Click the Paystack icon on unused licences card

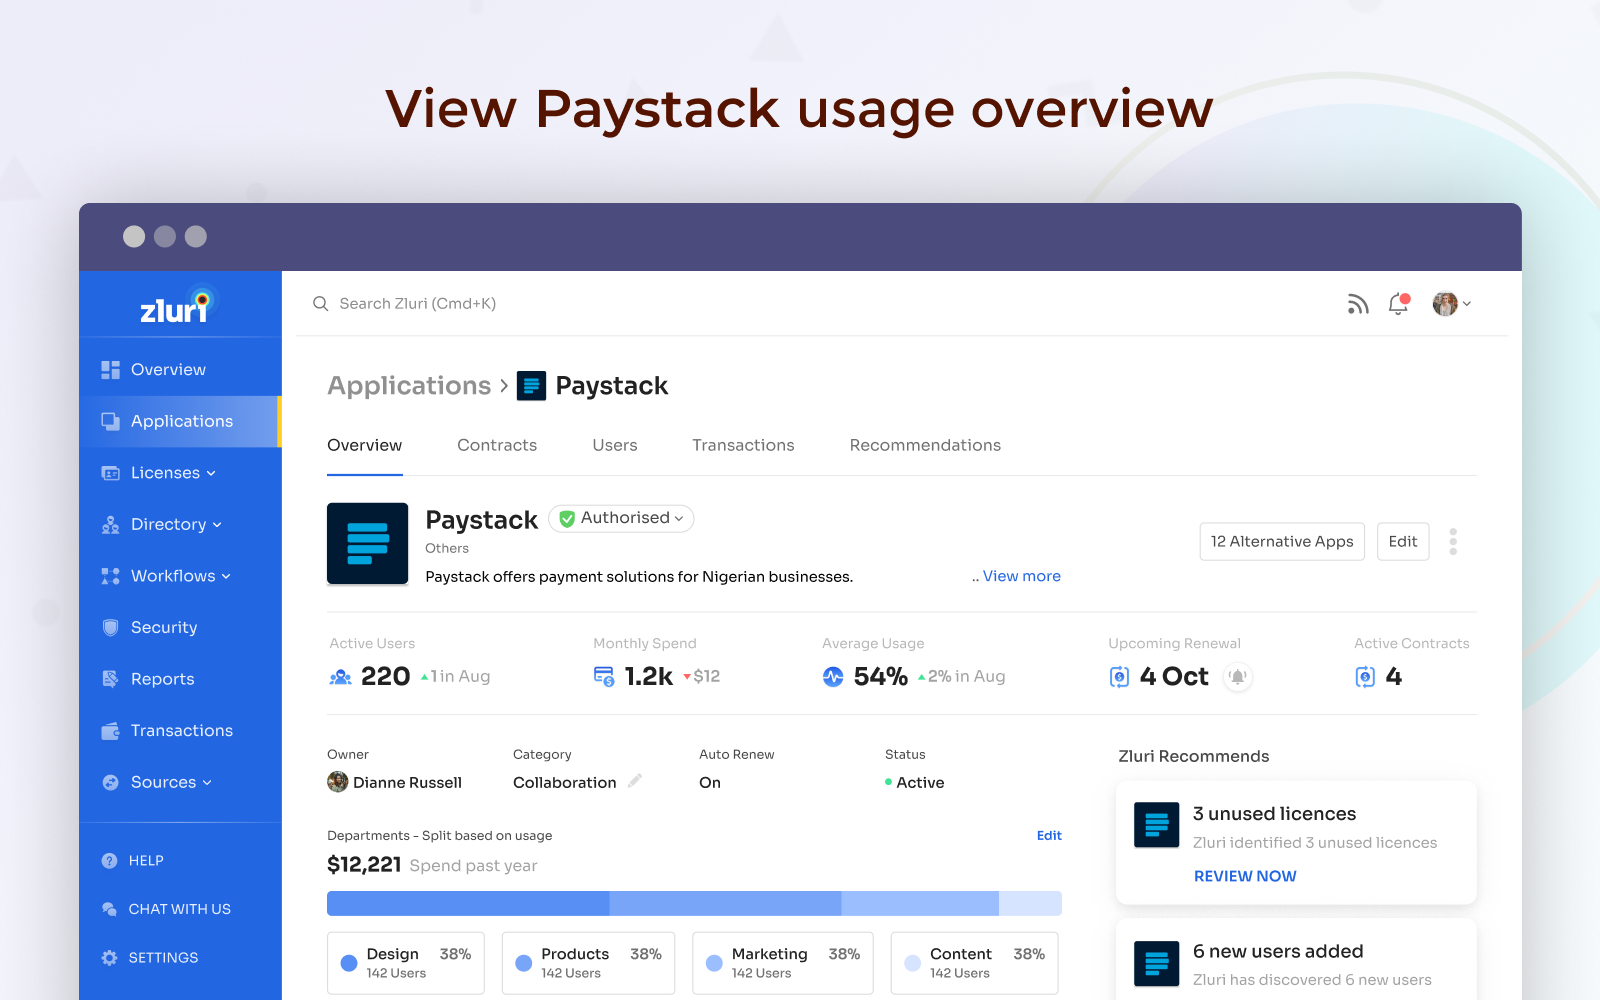coord(1157,825)
